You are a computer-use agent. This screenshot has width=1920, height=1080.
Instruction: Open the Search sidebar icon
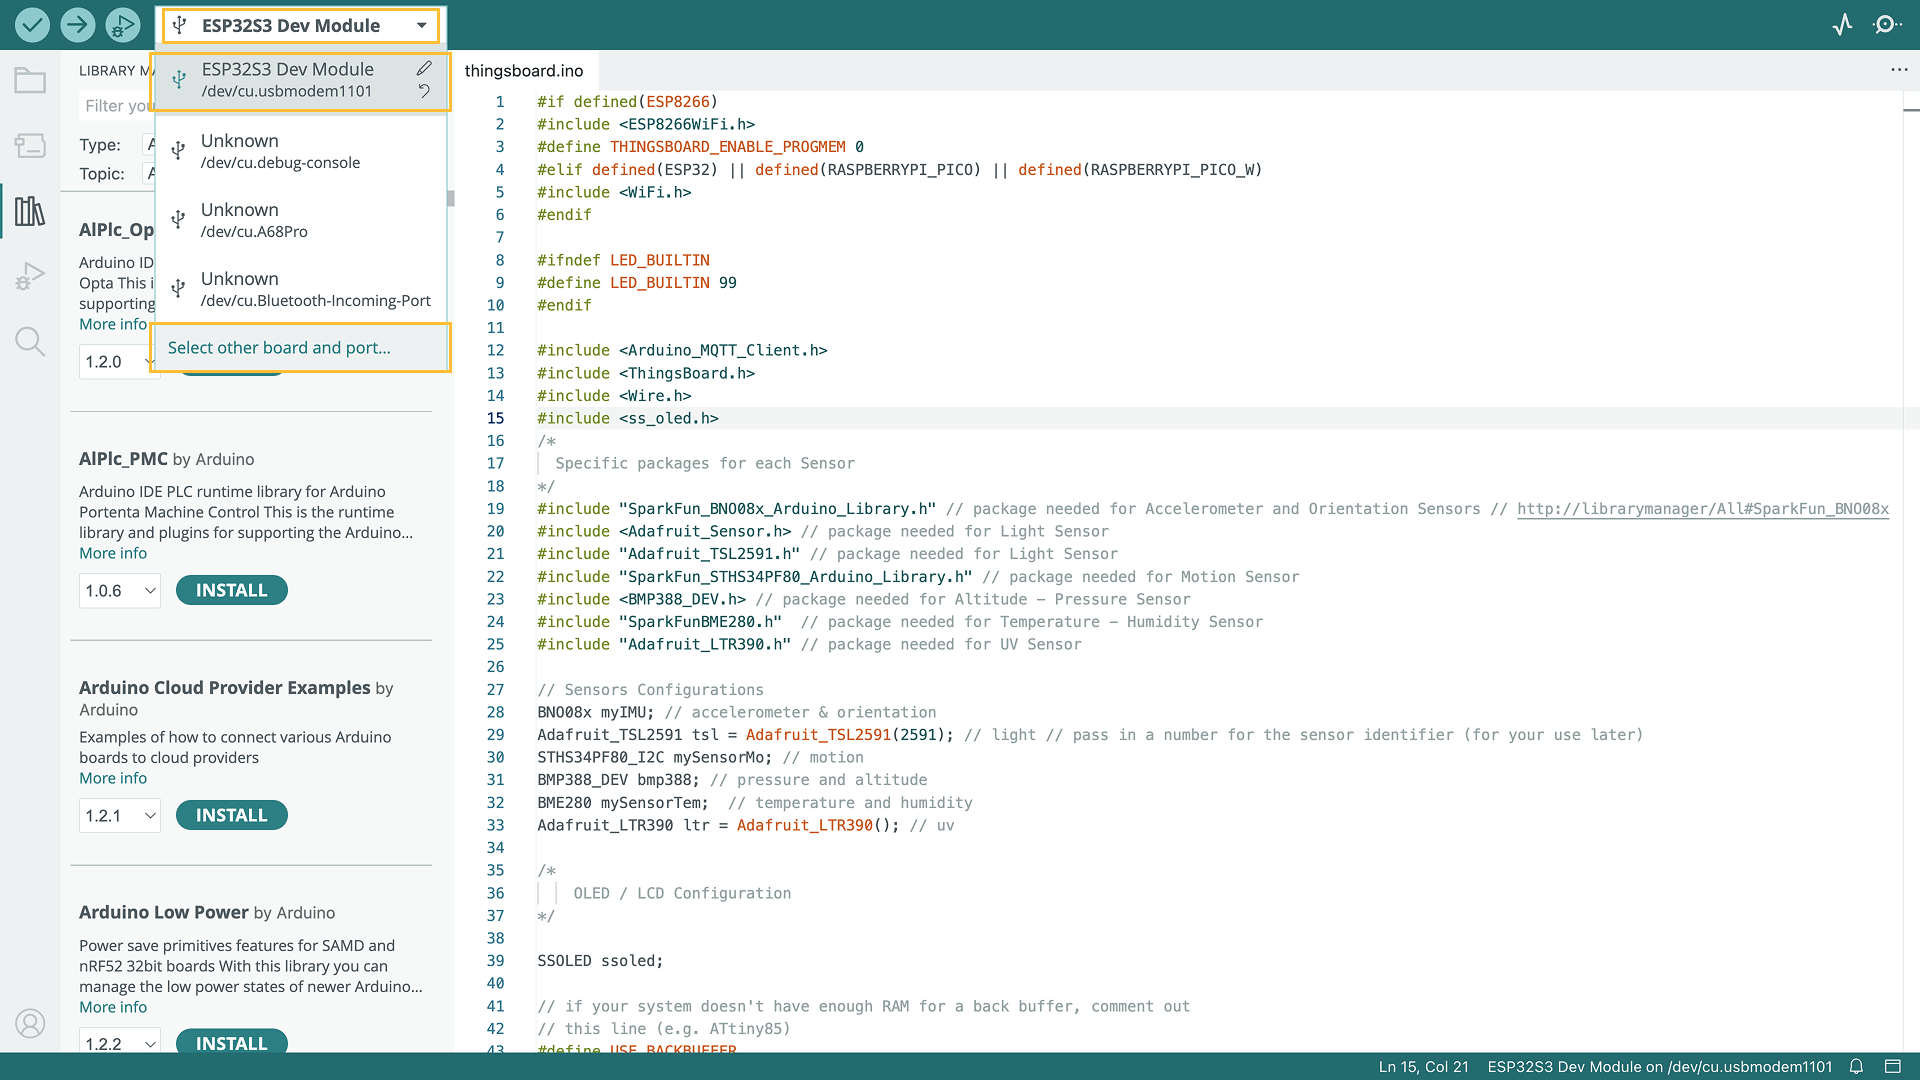(30, 342)
